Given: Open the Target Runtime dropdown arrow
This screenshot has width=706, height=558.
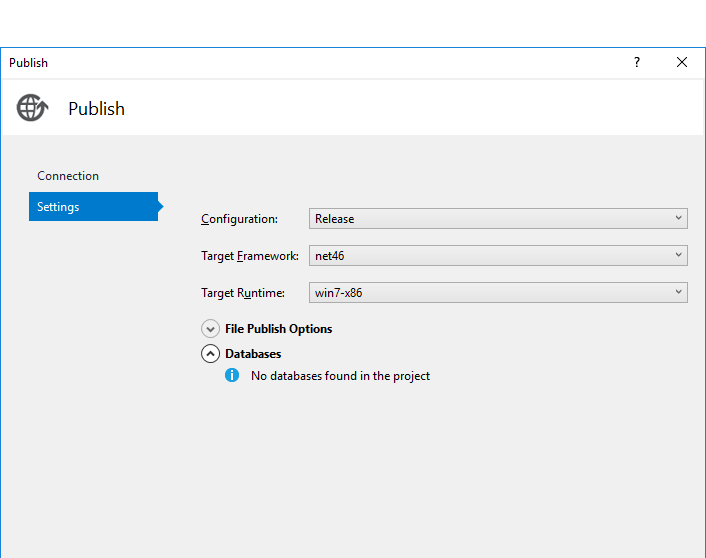Looking at the screenshot, I should [678, 292].
